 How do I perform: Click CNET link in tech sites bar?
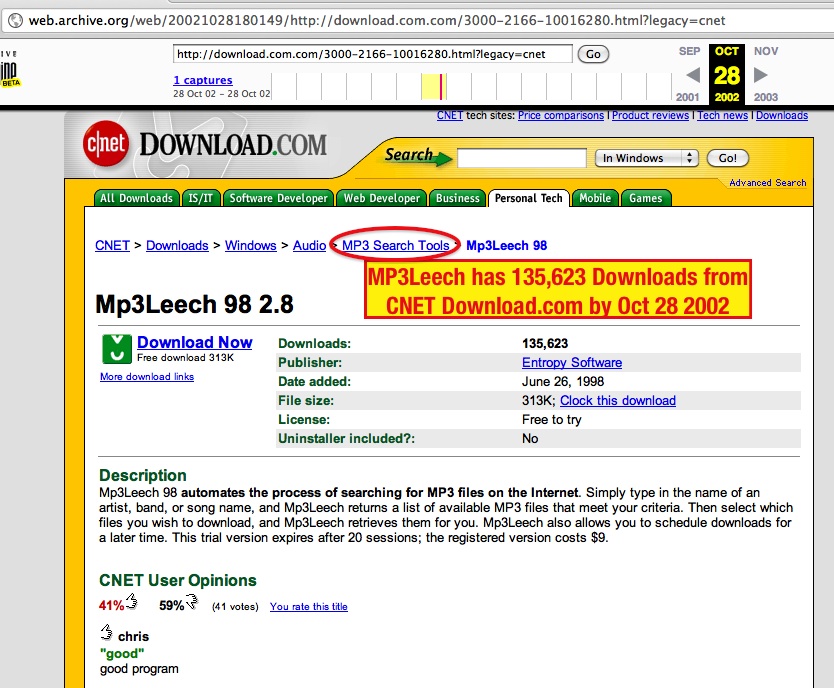pos(450,115)
